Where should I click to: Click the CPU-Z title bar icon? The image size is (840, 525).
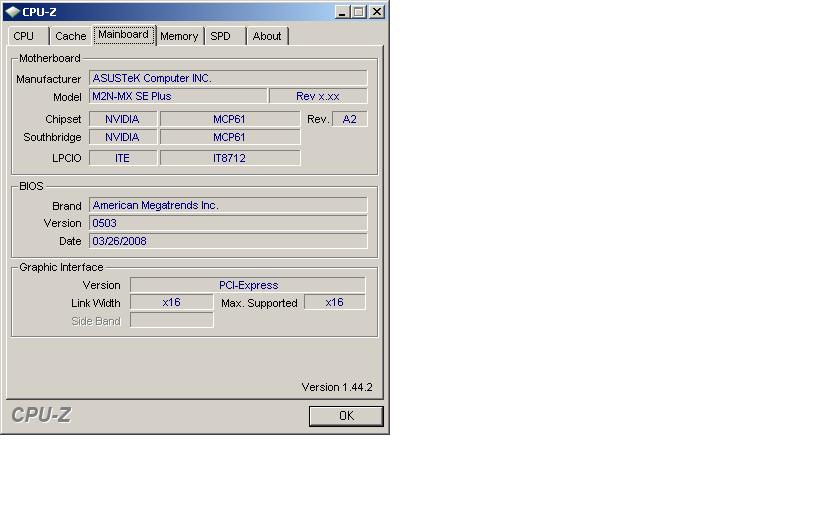(x=12, y=11)
